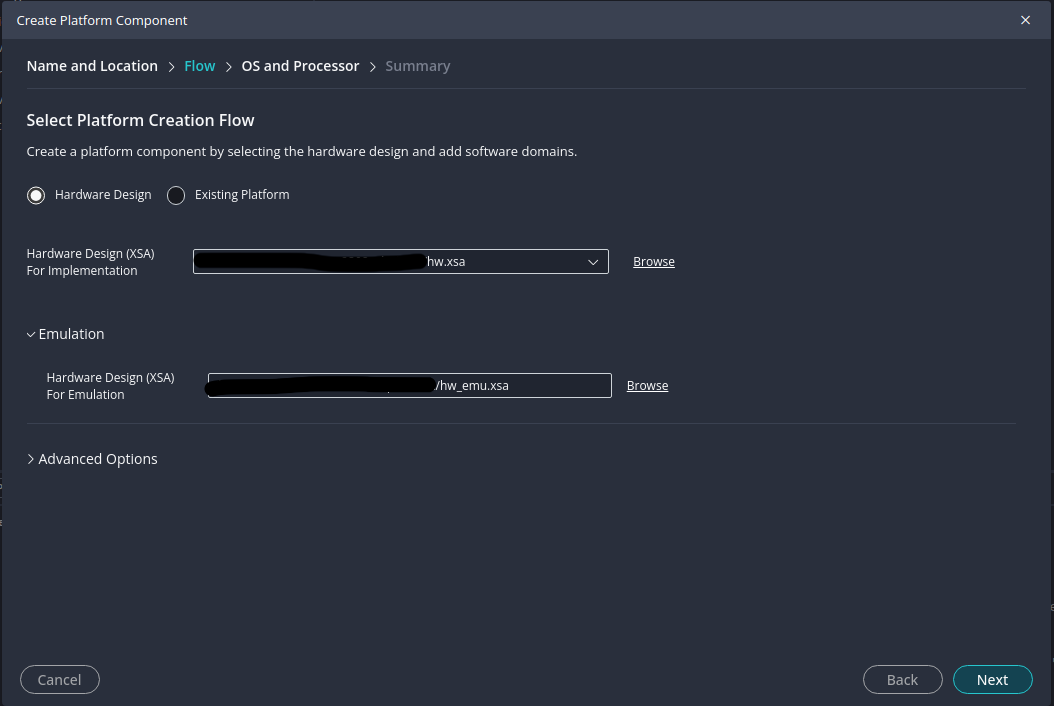Open the hw.xsa implementation combo box
This screenshot has width=1054, height=706.
400,262
